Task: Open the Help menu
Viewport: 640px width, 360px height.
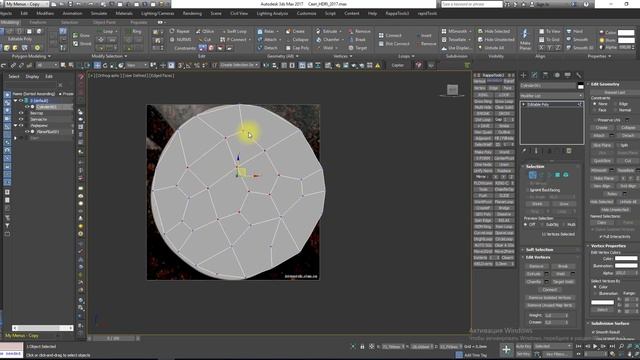Action: [372, 13]
